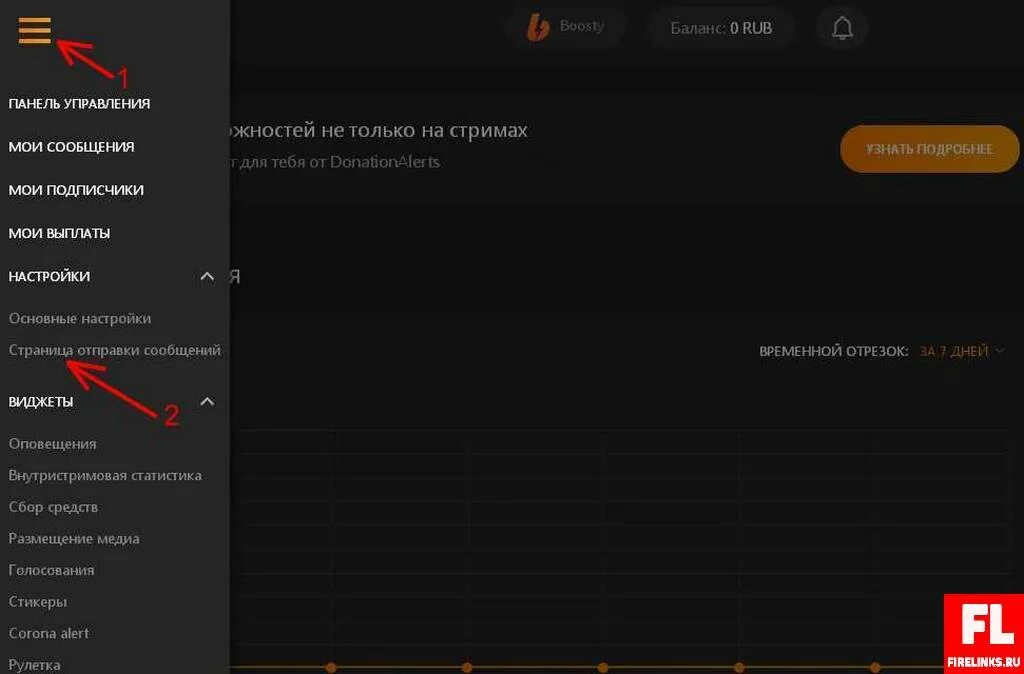Click the Boosty logo button
The width and height of the screenshot is (1024, 674).
pyautogui.click(x=566, y=27)
